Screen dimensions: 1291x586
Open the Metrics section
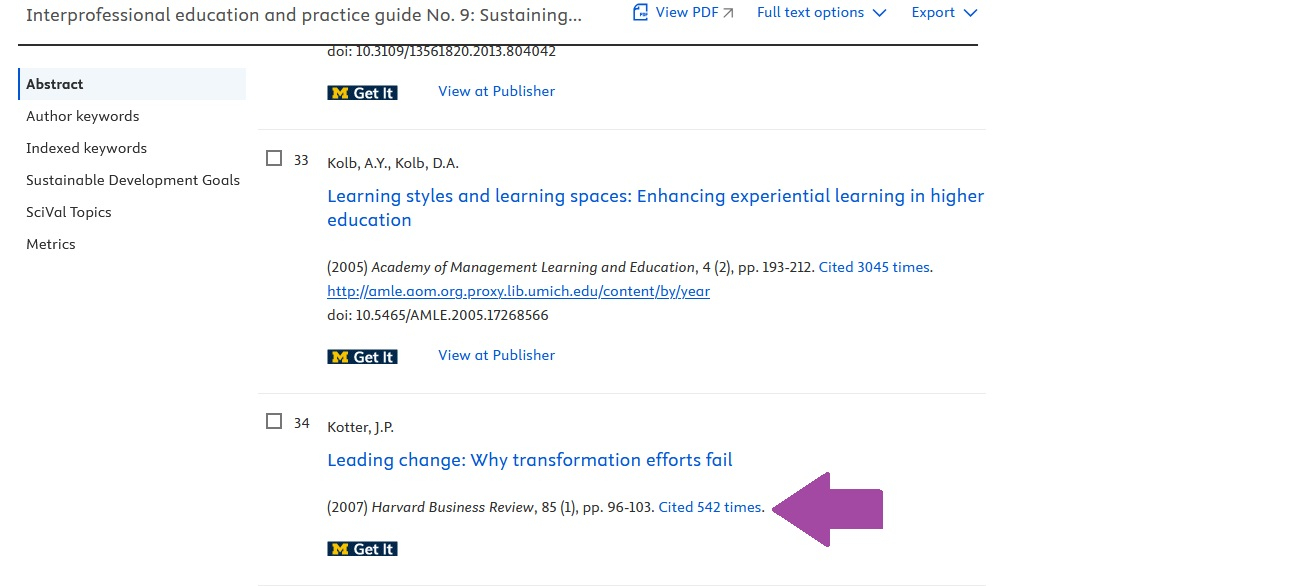click(51, 244)
